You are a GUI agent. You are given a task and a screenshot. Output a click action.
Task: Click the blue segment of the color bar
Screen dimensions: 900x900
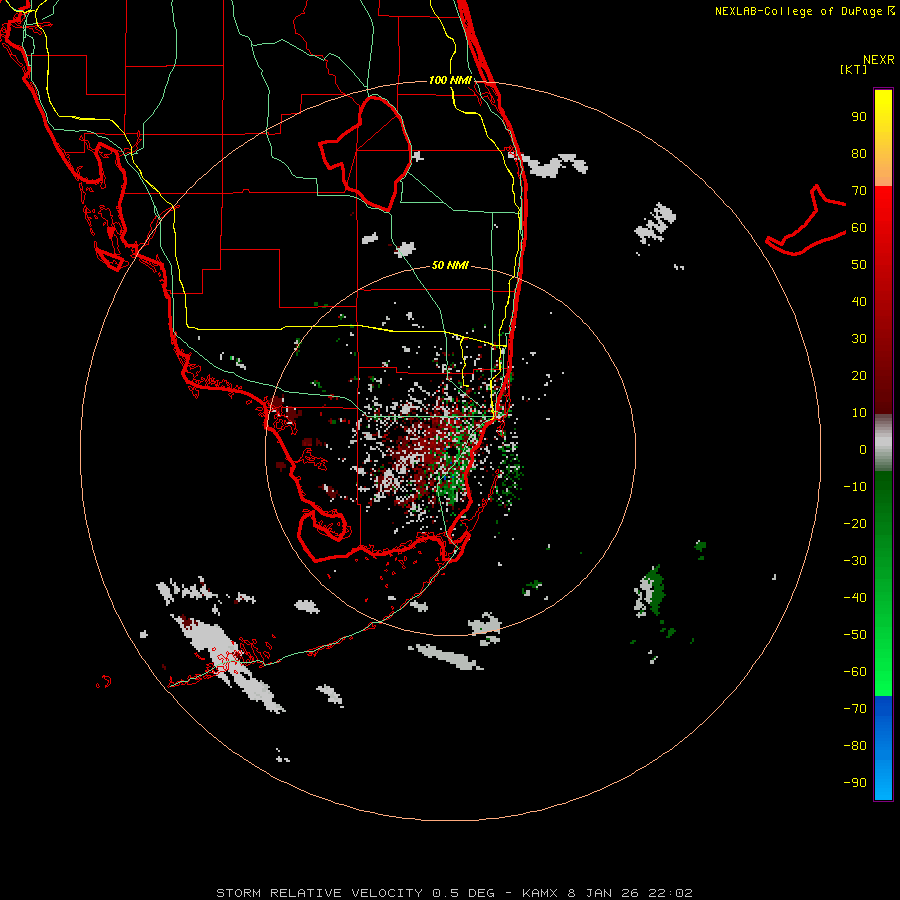click(883, 748)
